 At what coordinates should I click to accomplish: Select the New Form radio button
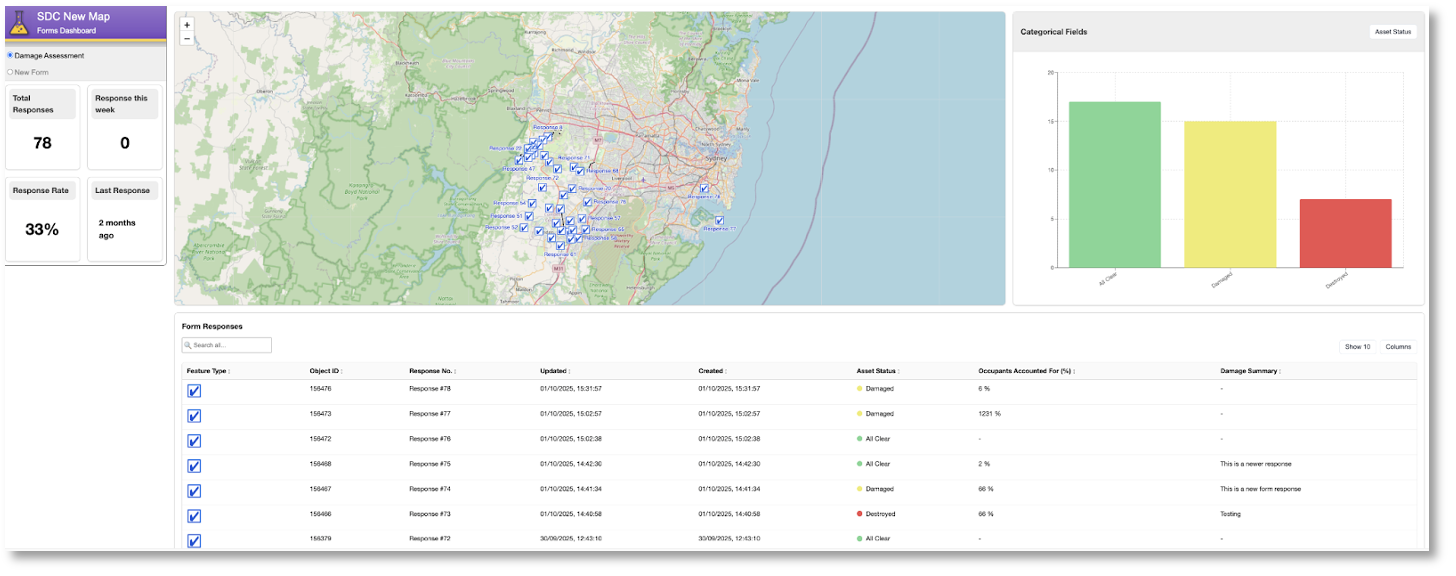(x=10, y=72)
